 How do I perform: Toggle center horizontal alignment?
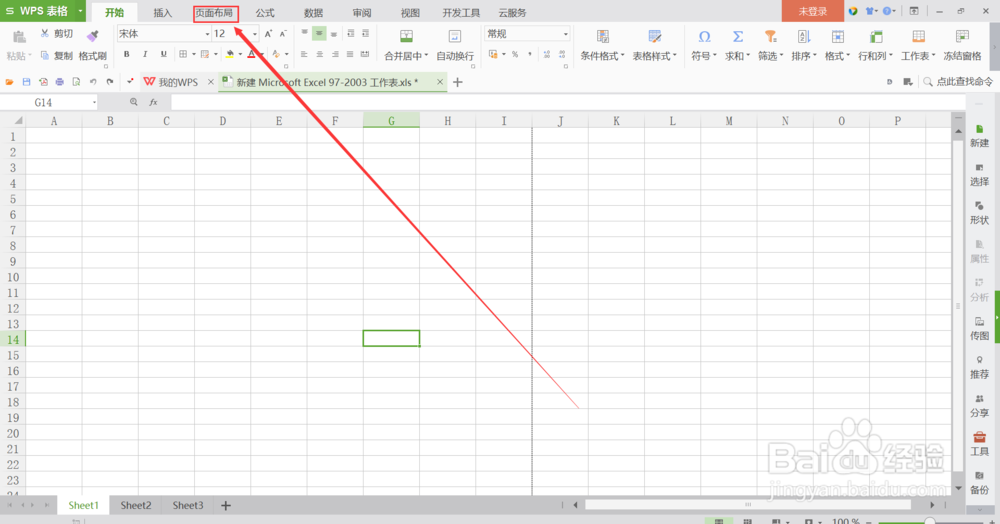pyautogui.click(x=320, y=54)
